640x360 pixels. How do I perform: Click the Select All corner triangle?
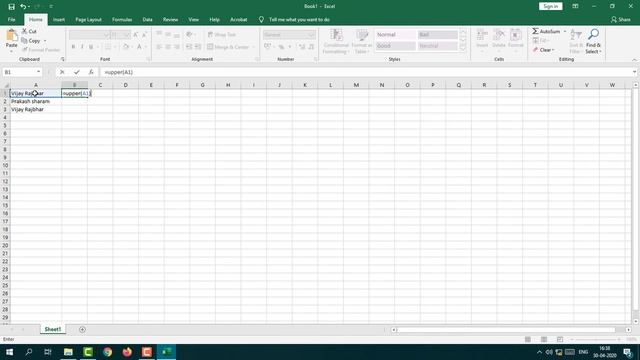pos(6,85)
